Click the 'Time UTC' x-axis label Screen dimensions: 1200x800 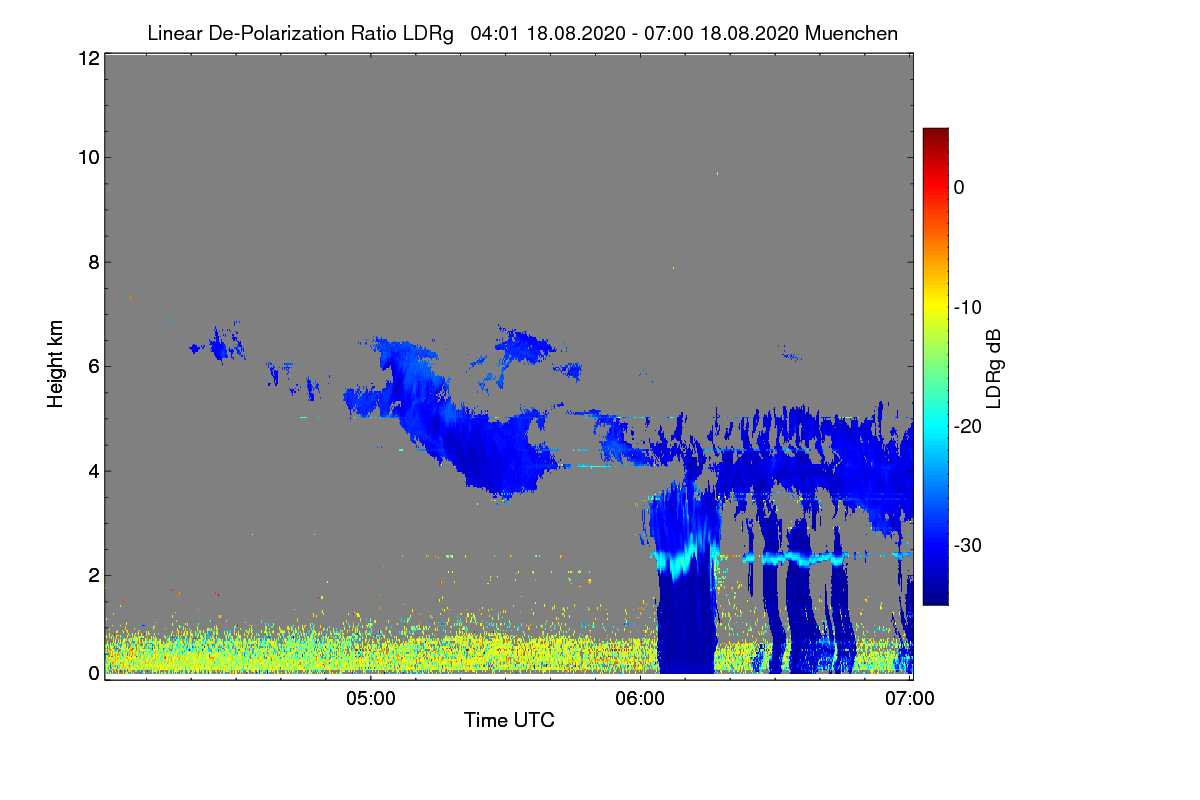[509, 719]
